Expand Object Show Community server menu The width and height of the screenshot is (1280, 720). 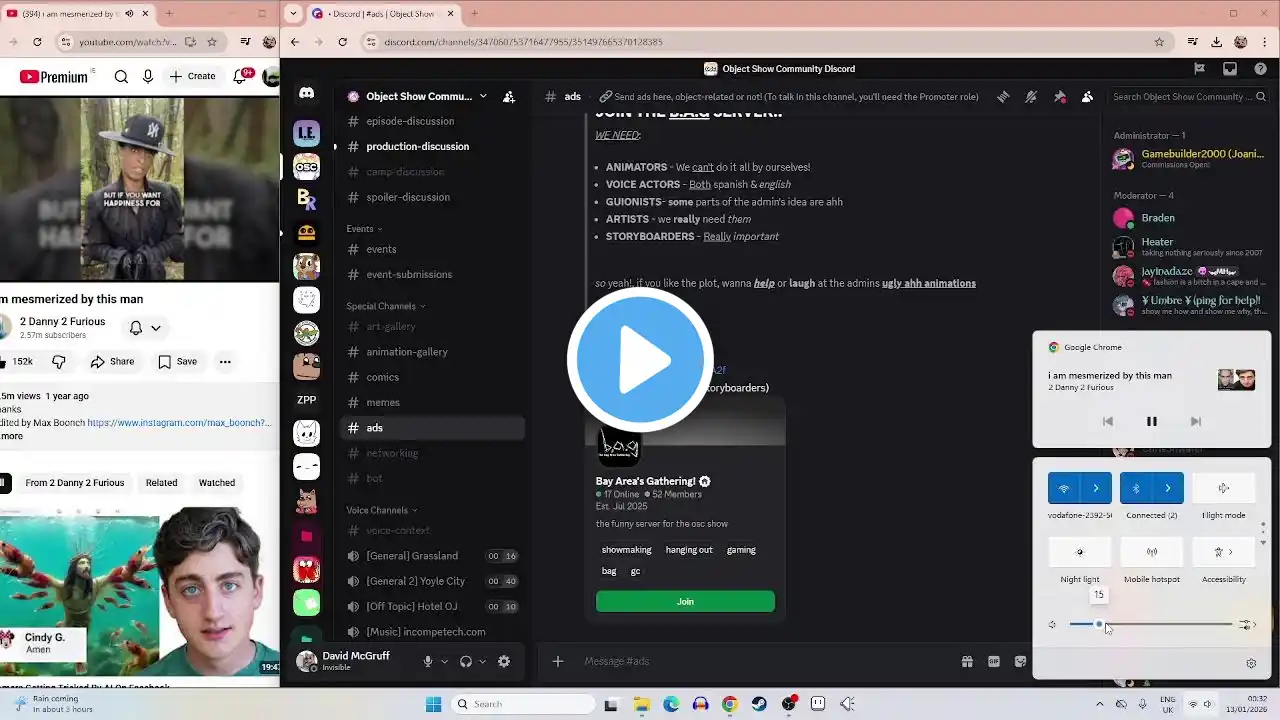pyautogui.click(x=483, y=97)
